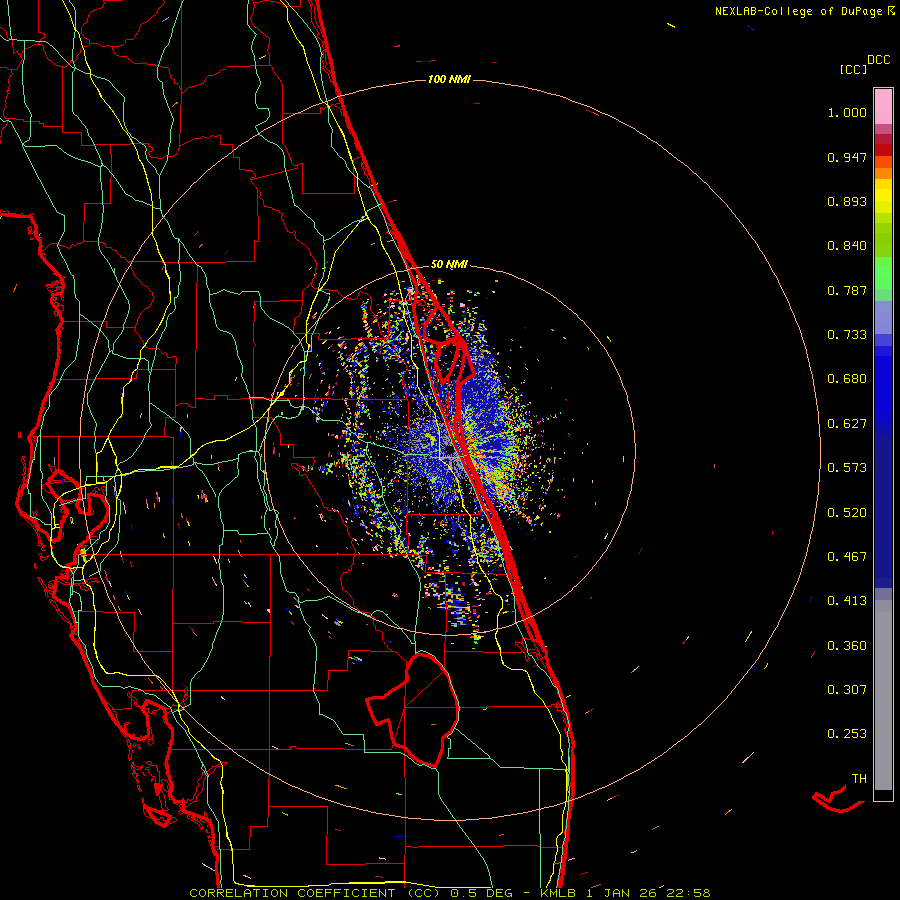Pick the gray swatch near 0.307 on color bar
This screenshot has width=900, height=900.
[x=883, y=695]
